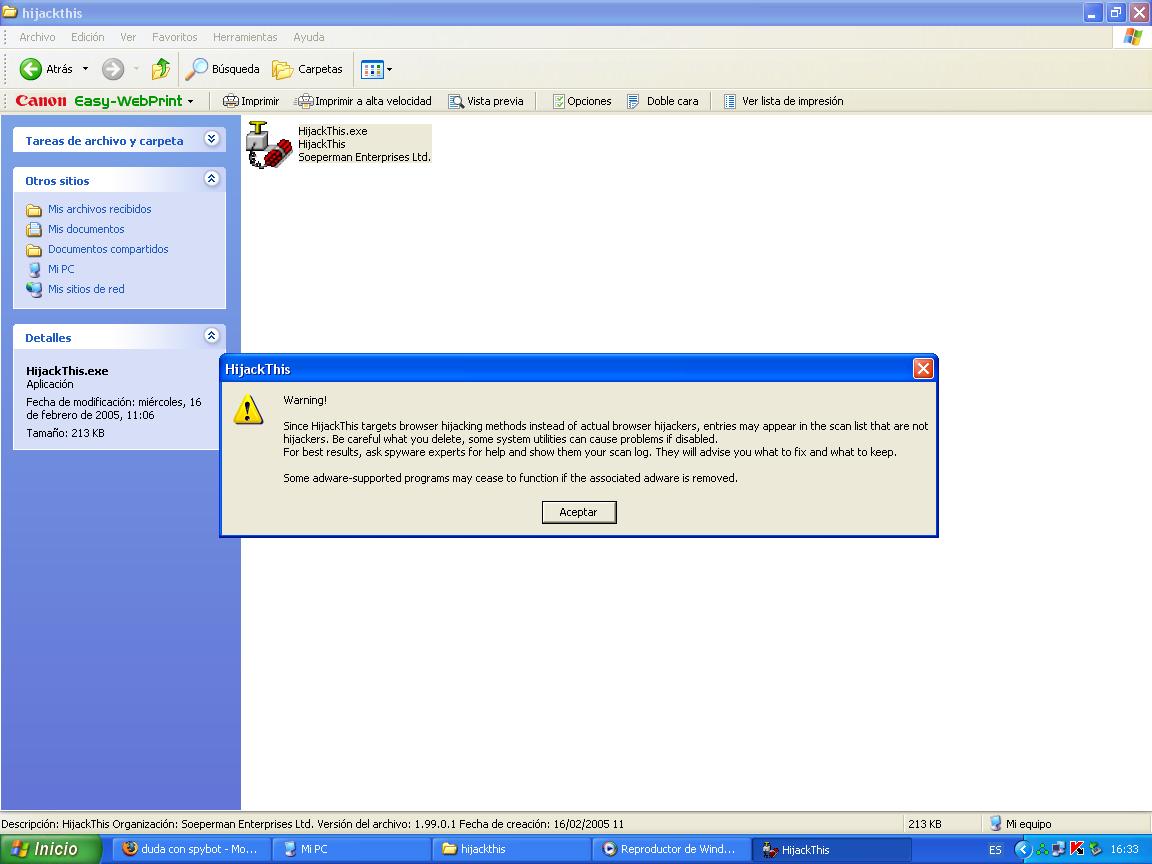
Task: Open Opciones in Canon toolbar
Action: click(x=582, y=101)
